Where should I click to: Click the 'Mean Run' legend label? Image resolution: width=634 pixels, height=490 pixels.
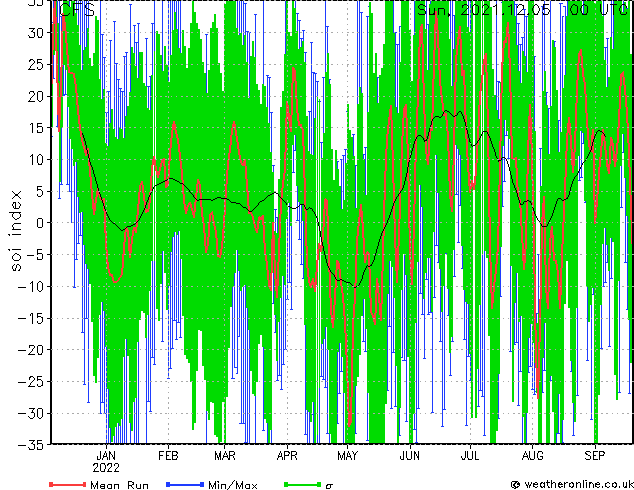click(120, 485)
